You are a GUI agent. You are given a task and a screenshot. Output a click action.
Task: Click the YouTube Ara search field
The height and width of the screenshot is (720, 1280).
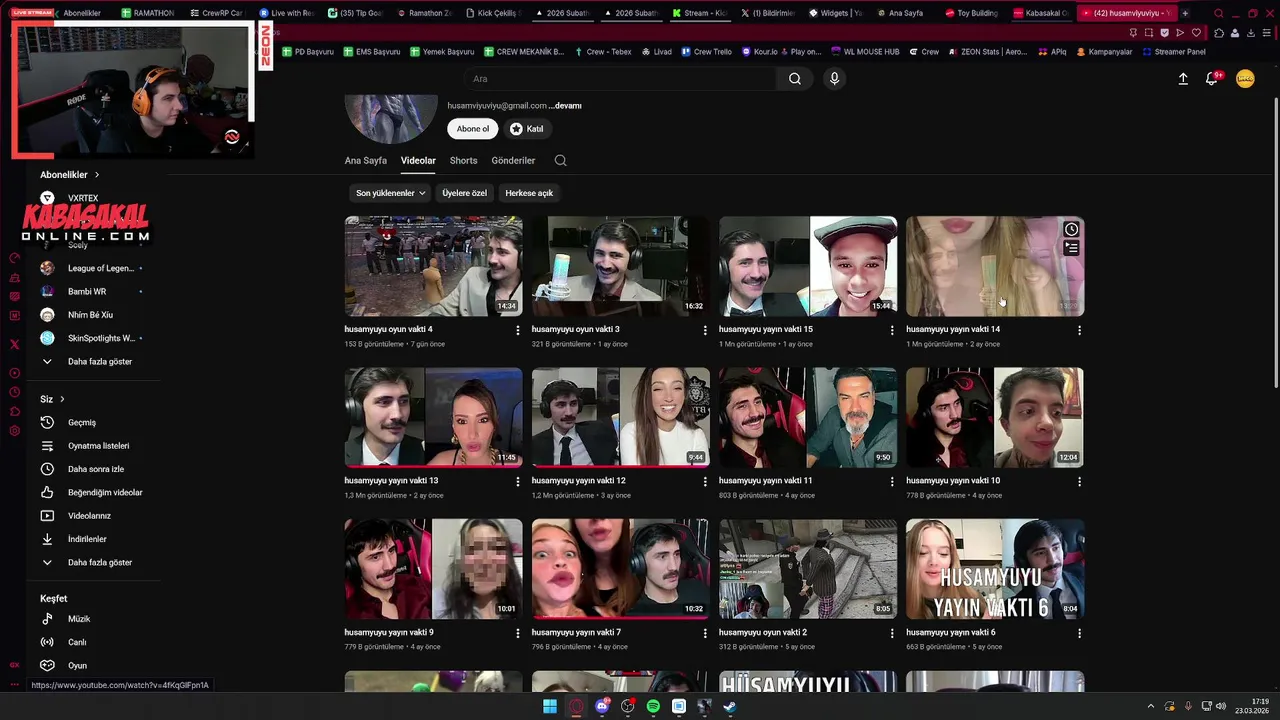pos(619,79)
